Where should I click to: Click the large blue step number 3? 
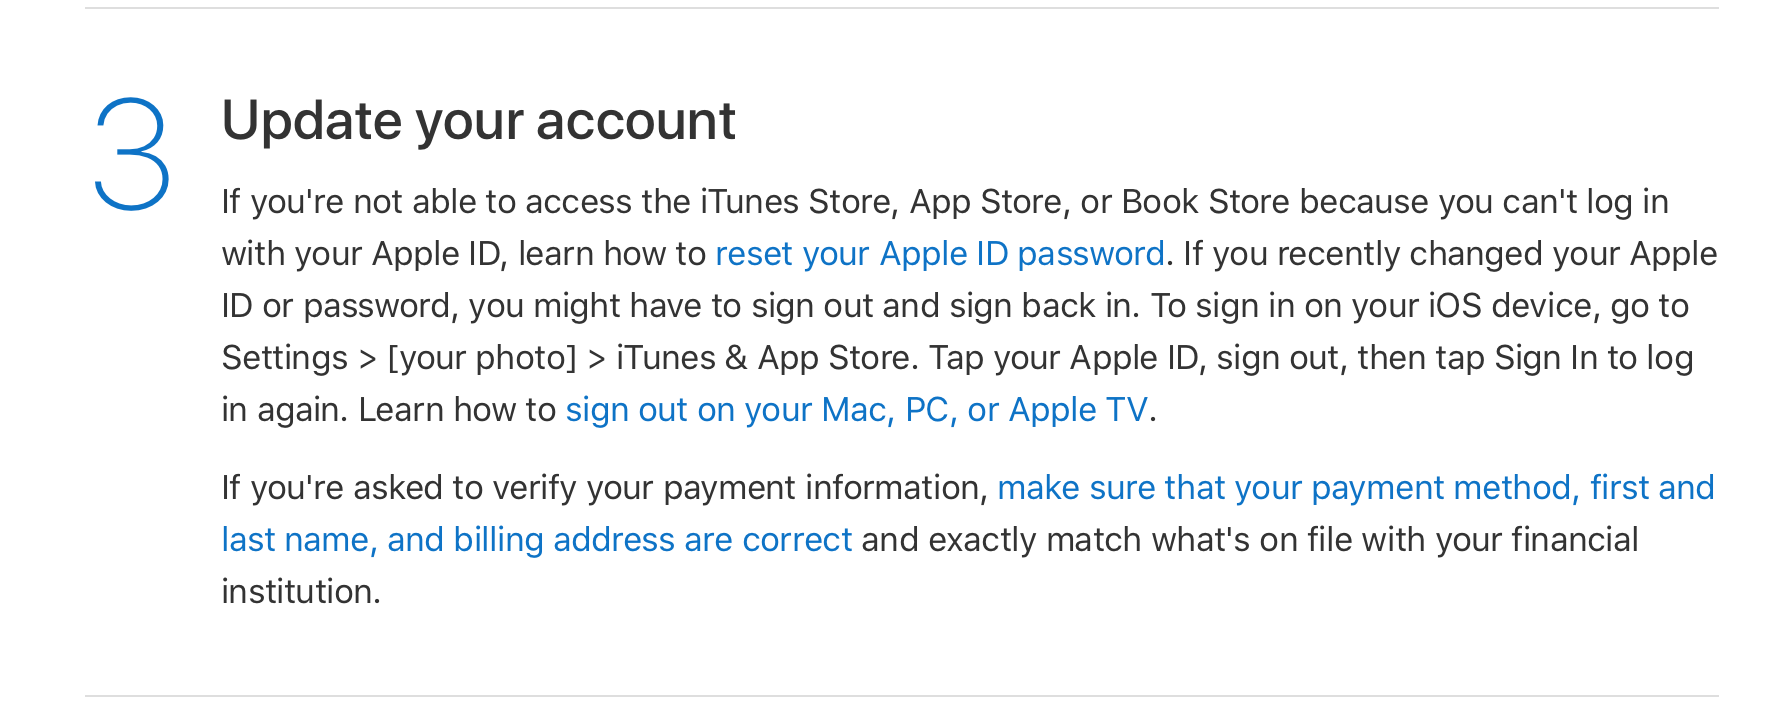[132, 154]
